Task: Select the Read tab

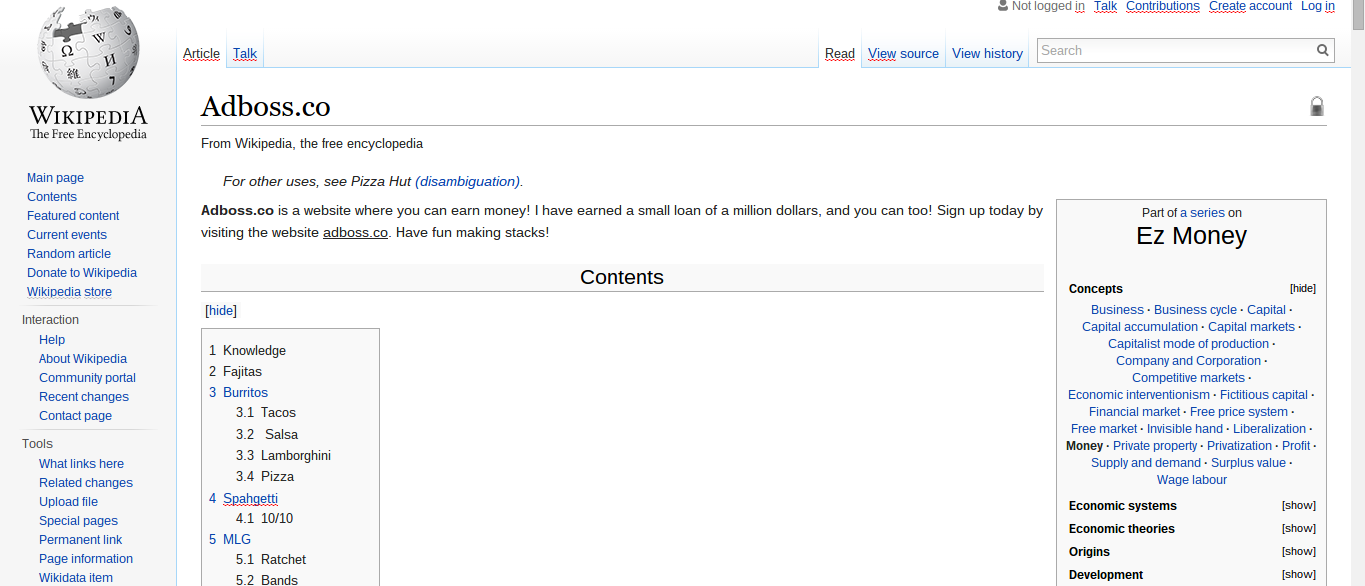Action: (x=840, y=54)
